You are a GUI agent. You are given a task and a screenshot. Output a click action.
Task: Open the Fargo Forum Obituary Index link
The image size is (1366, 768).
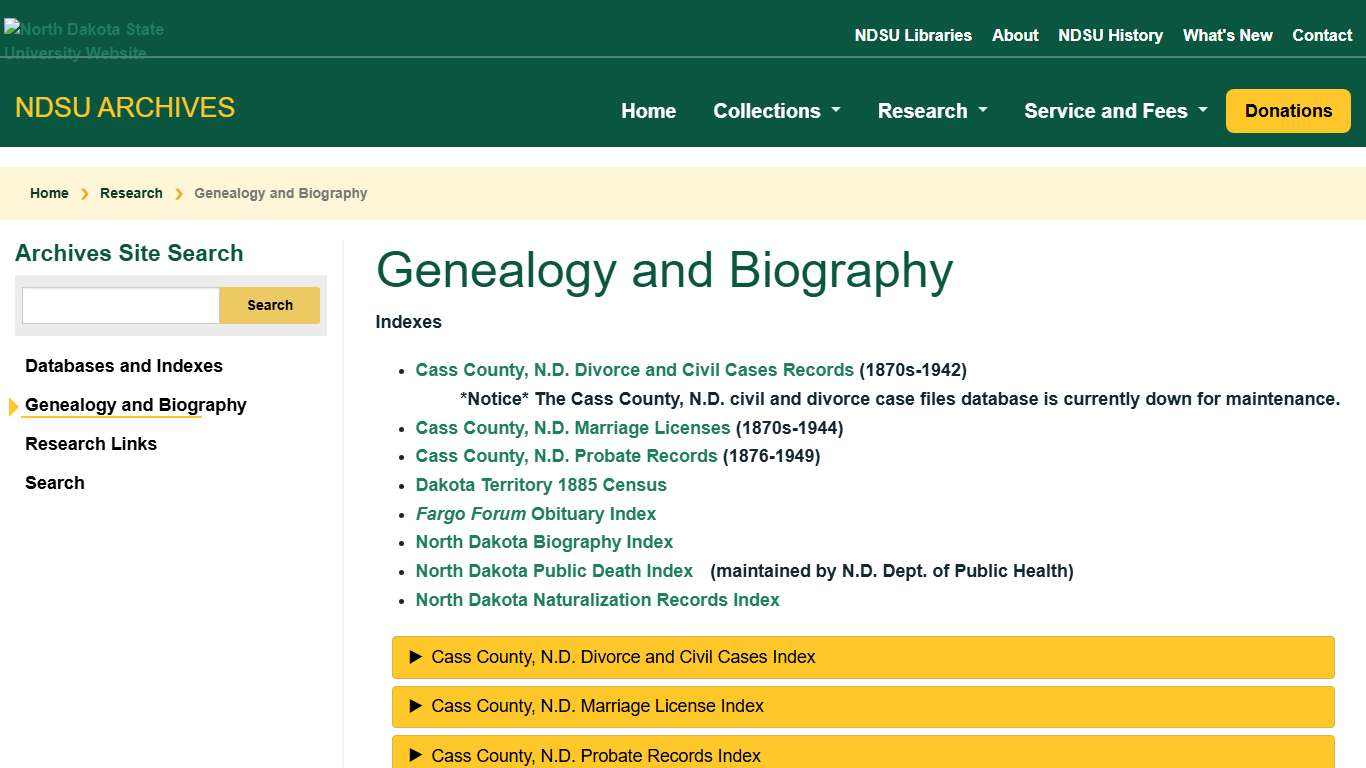pyautogui.click(x=535, y=513)
